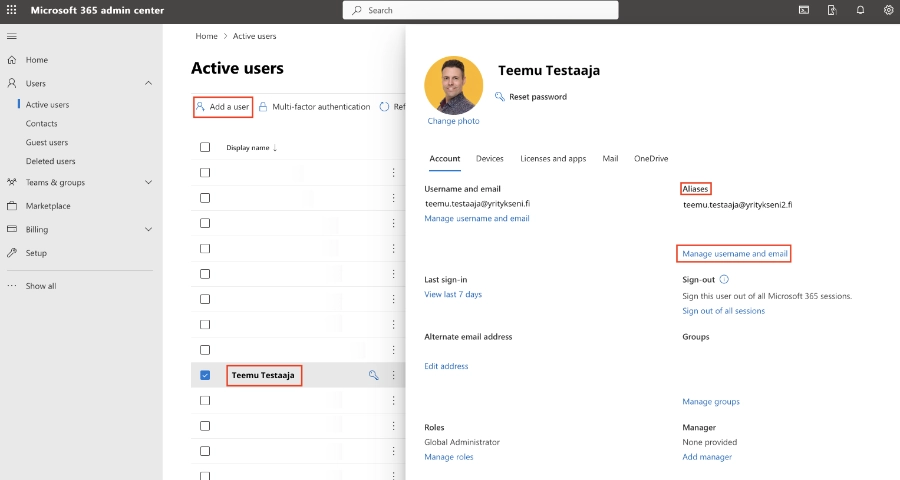
Task: Switch to the Account tab
Action: coord(445,158)
